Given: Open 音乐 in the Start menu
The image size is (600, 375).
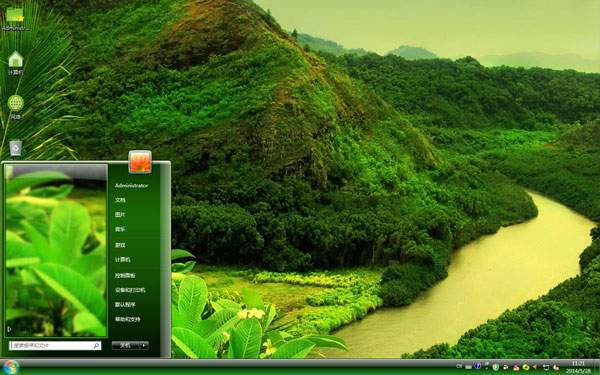Looking at the screenshot, I should (x=120, y=229).
